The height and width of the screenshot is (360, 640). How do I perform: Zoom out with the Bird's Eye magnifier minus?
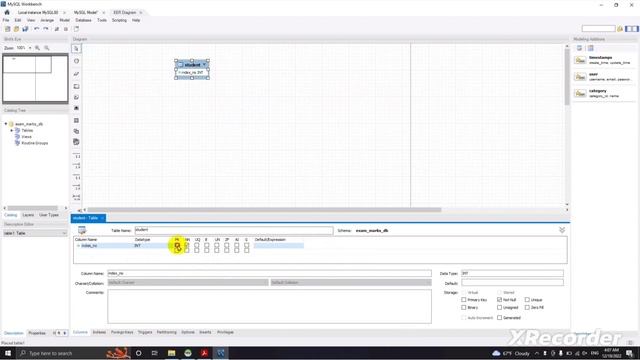pyautogui.click(x=47, y=48)
